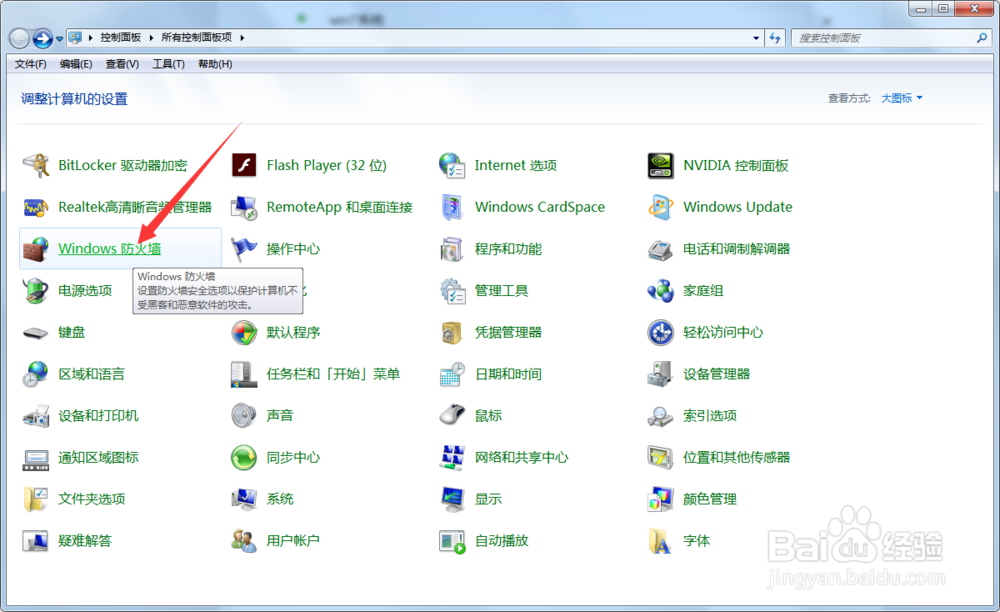The image size is (1000, 612).
Task: Click the 控制面板 breadcrumb segment
Action: click(x=121, y=38)
